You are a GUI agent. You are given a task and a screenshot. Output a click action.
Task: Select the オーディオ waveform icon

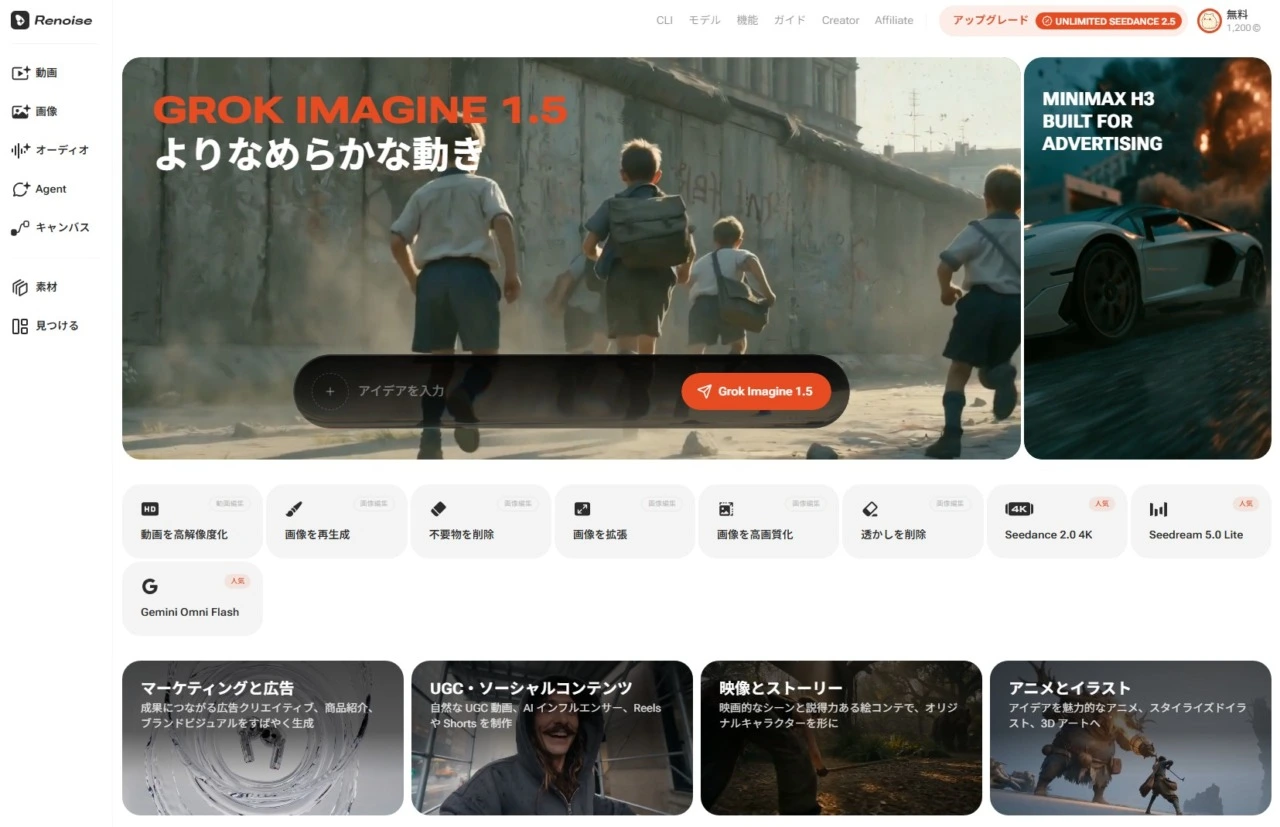(20, 150)
